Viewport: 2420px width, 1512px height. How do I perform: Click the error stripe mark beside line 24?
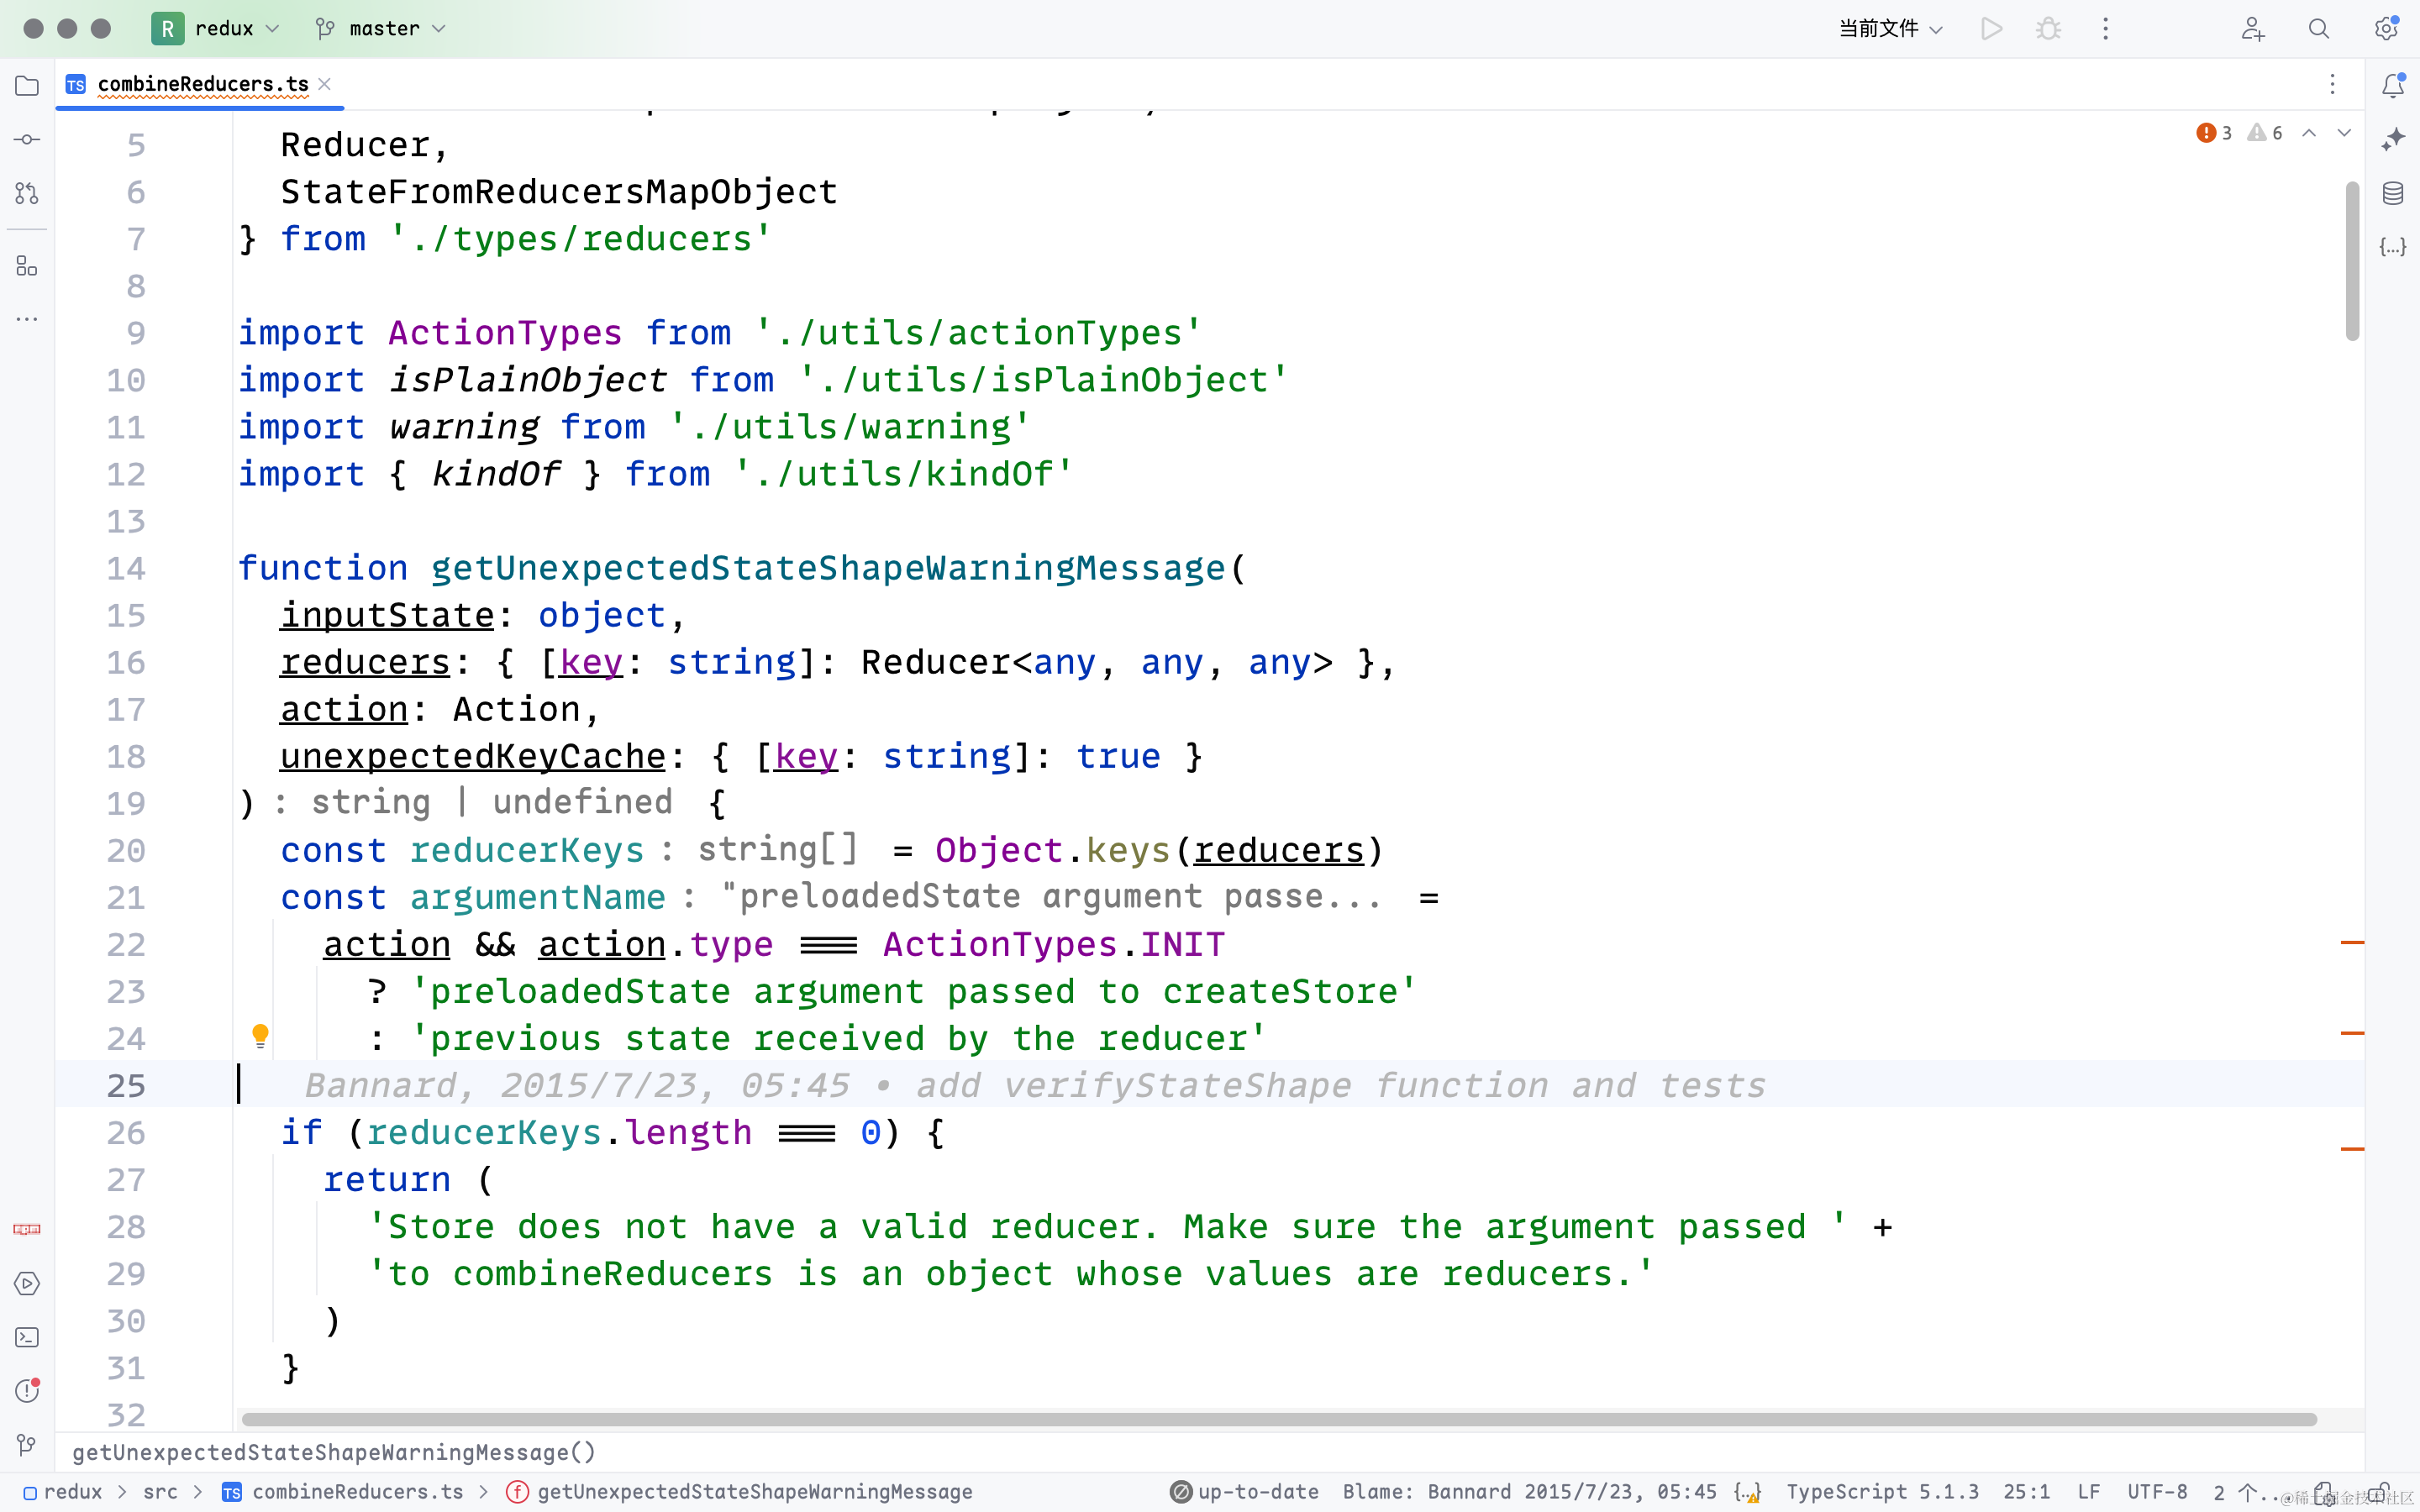2352,1033
